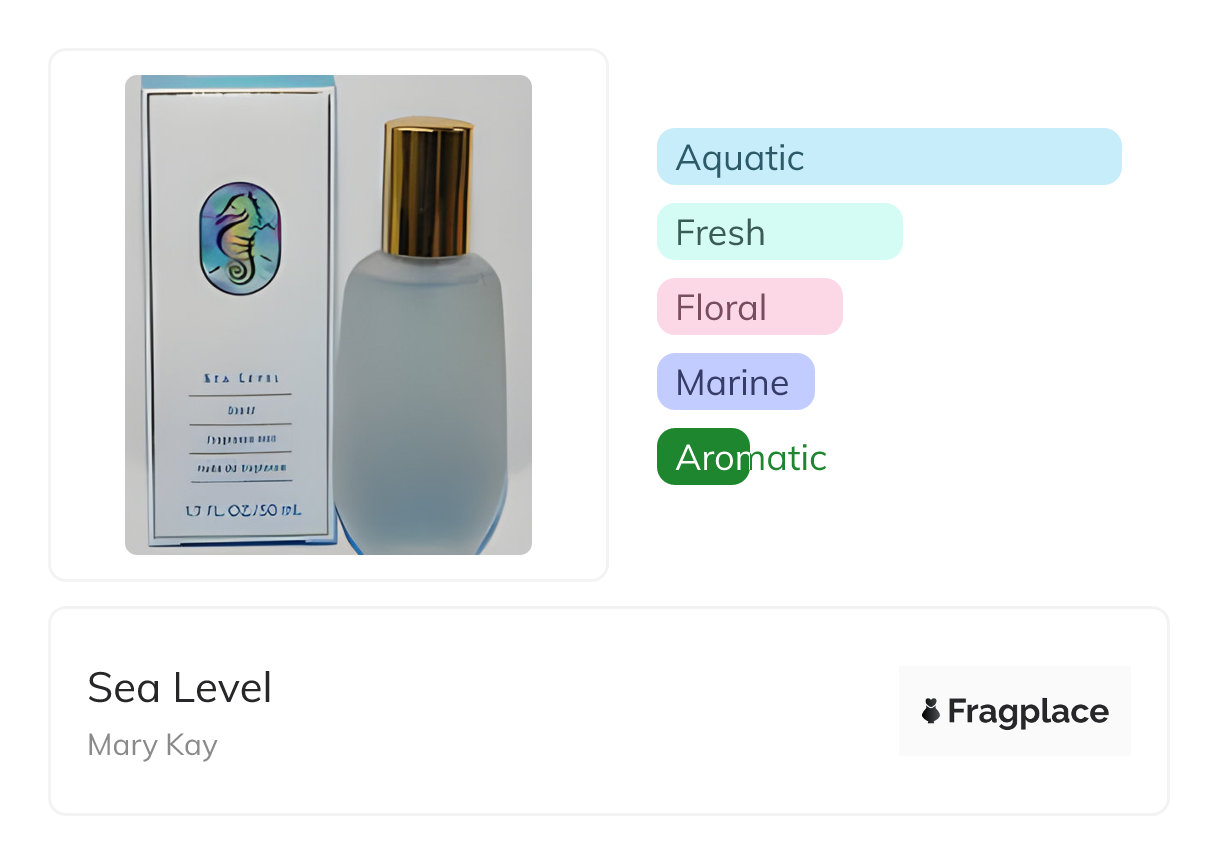Click the volume text on the box
This screenshot has width=1218, height=864.
point(243,510)
